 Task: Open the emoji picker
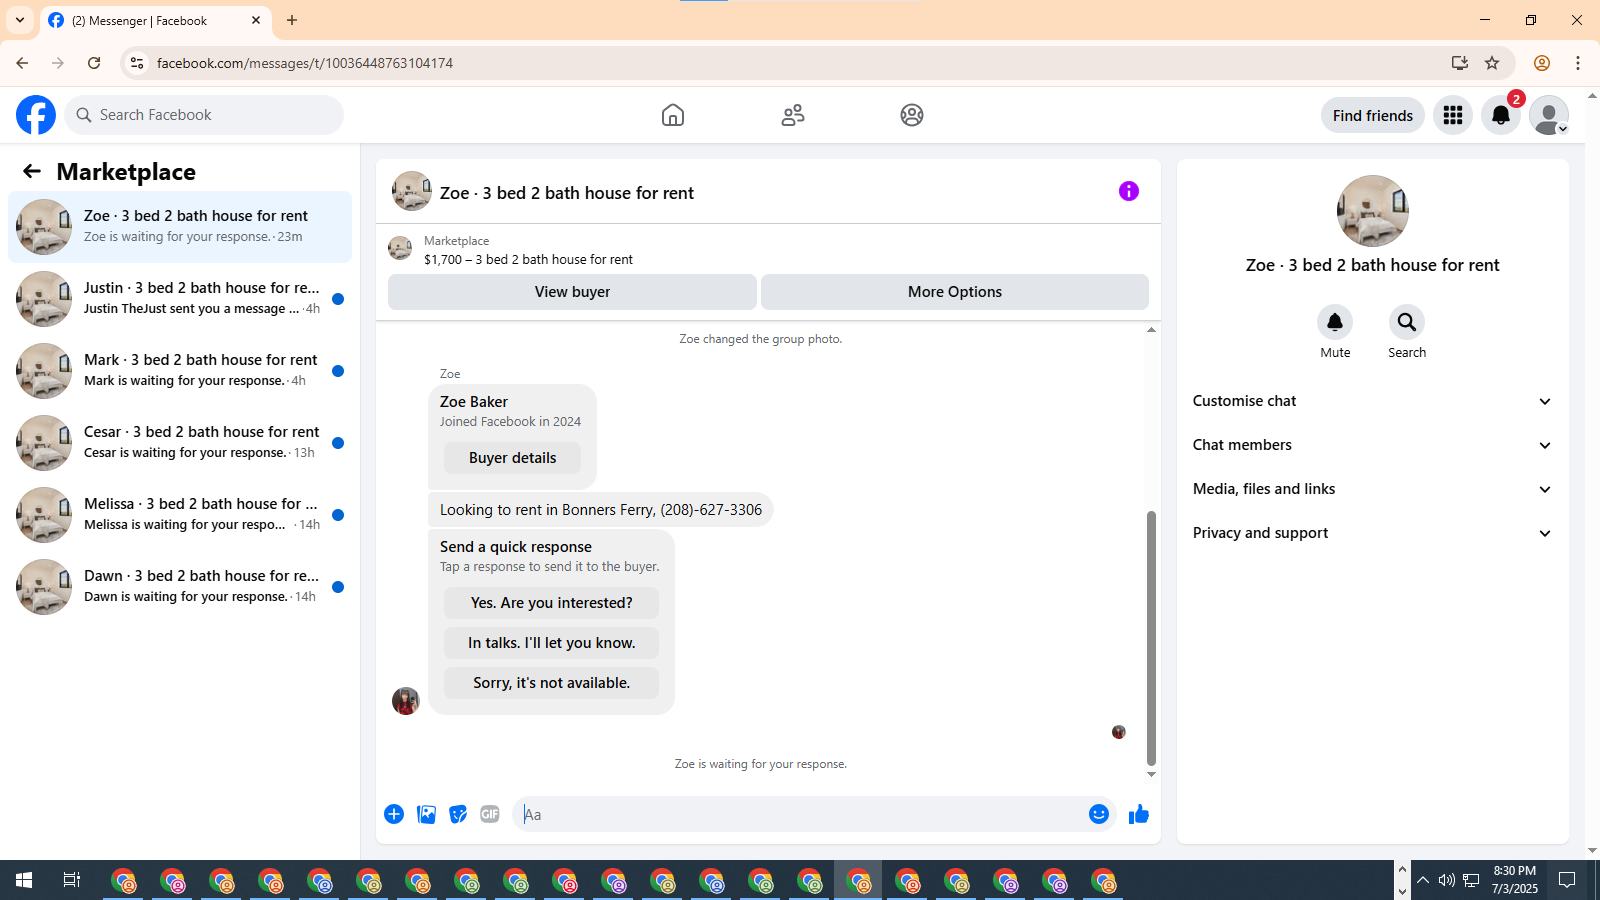click(x=1099, y=814)
